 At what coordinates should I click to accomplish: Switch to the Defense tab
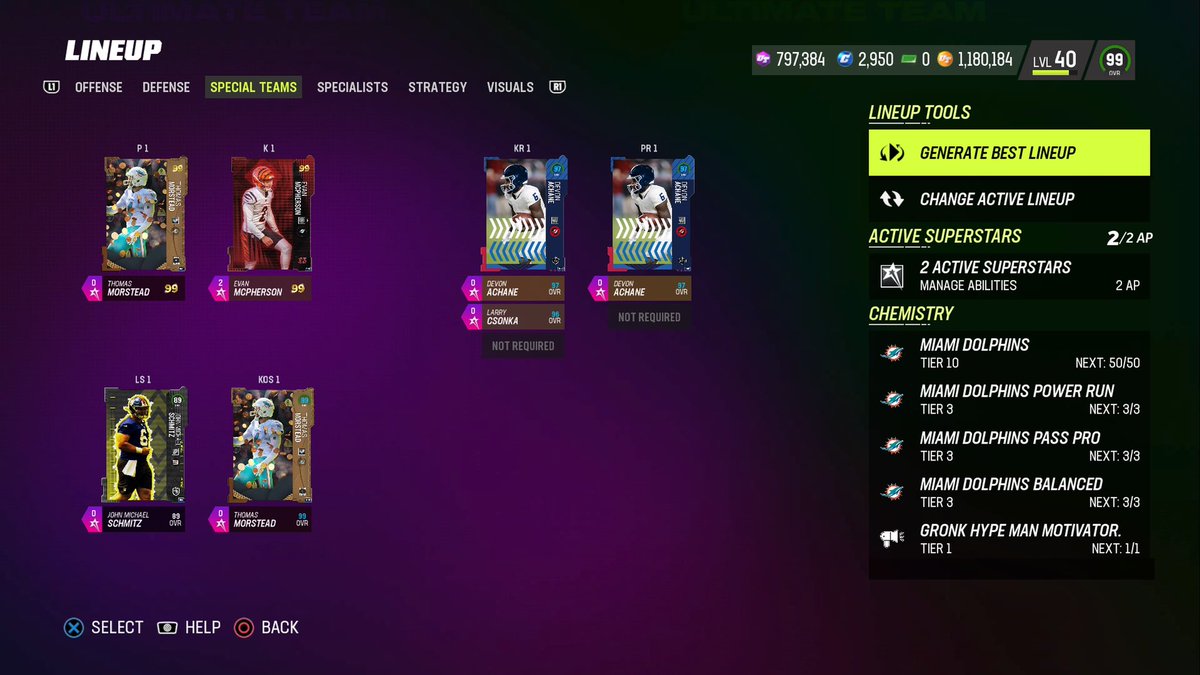(x=166, y=87)
